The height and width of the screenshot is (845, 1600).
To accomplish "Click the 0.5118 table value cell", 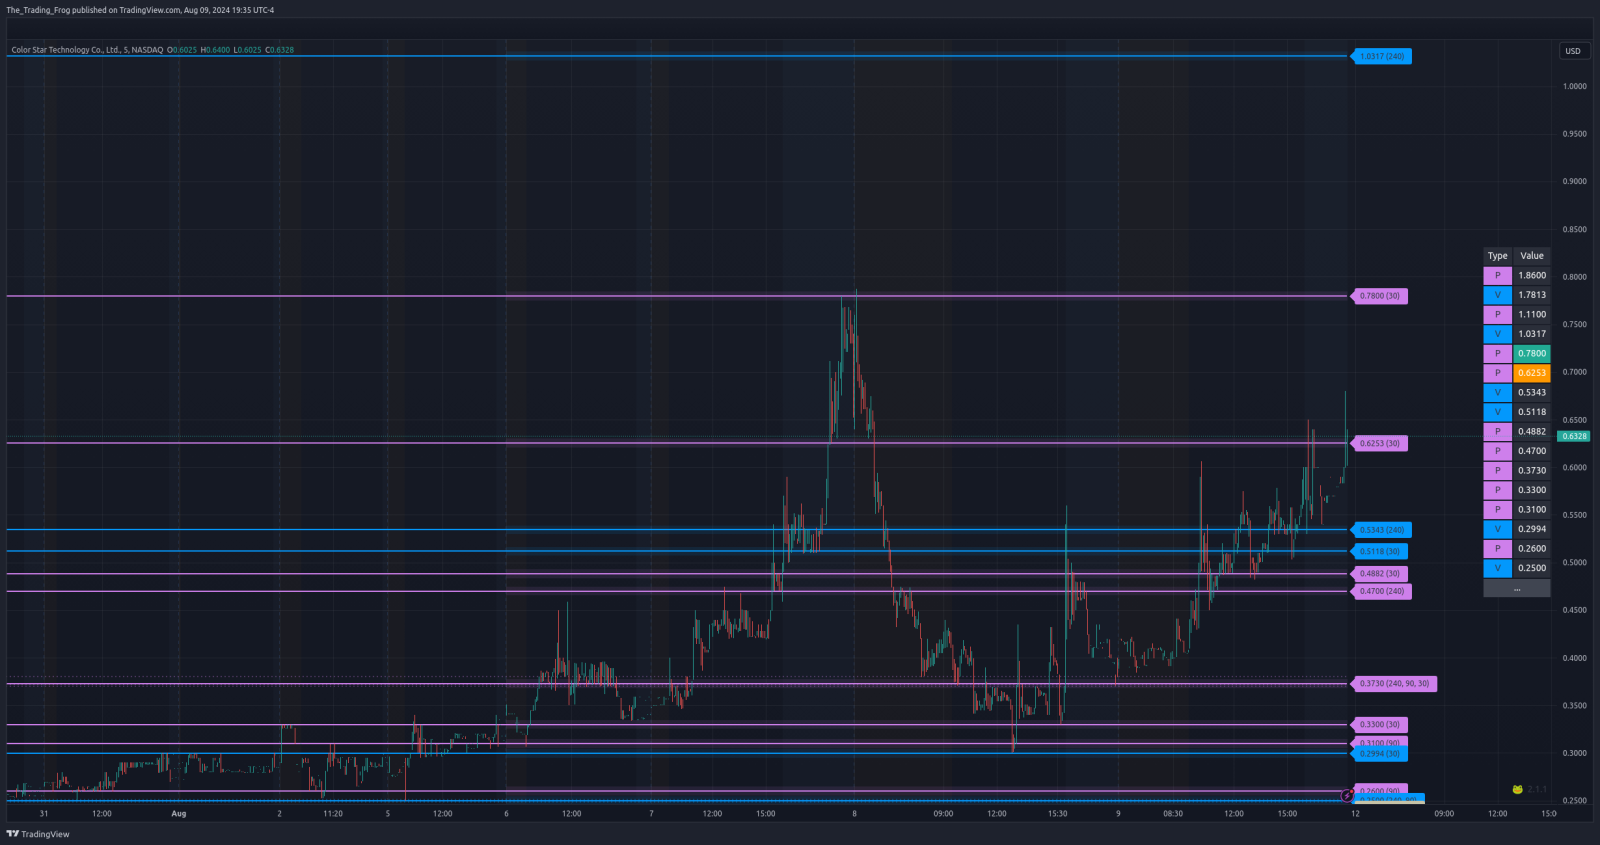I will pos(1532,412).
